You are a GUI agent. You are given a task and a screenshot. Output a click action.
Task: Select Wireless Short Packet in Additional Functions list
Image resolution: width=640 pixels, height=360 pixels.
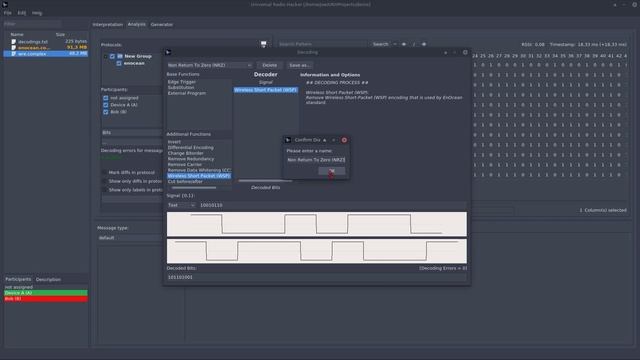click(x=199, y=176)
